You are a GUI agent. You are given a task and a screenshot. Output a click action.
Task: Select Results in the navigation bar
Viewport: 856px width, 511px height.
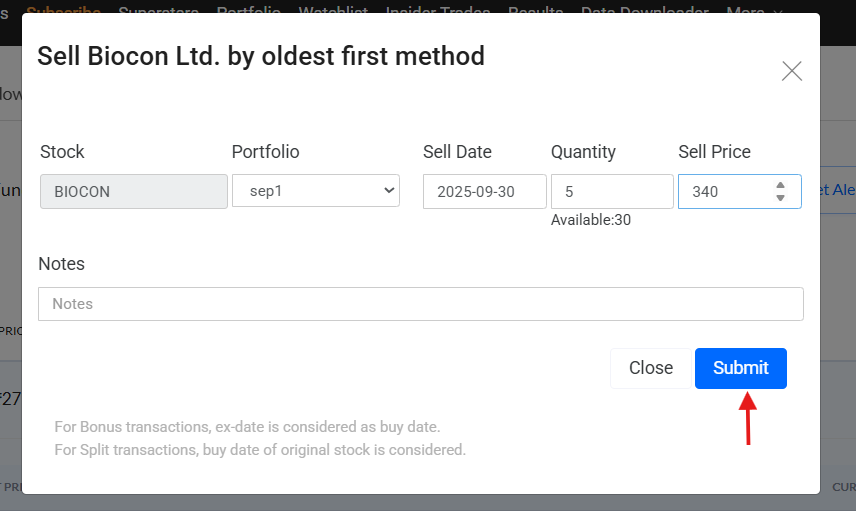point(536,8)
